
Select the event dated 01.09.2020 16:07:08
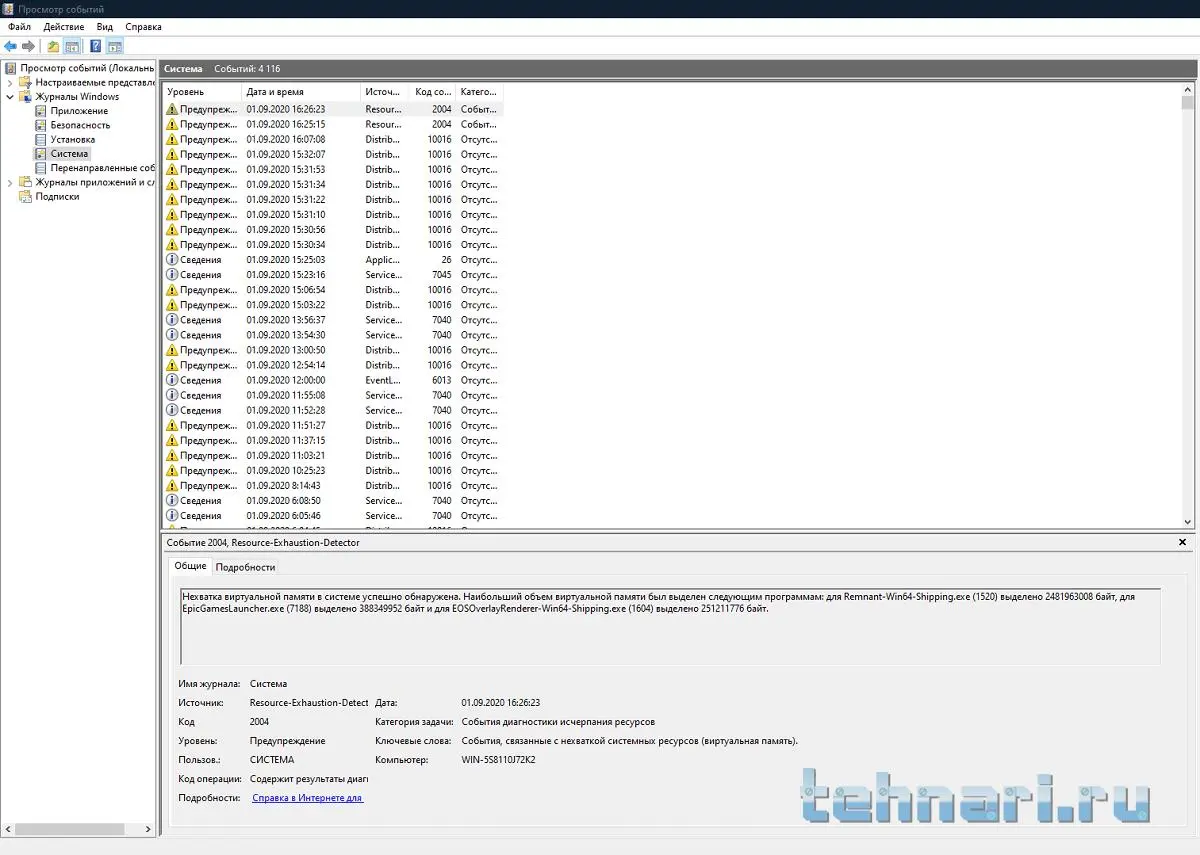pyautogui.click(x=333, y=139)
